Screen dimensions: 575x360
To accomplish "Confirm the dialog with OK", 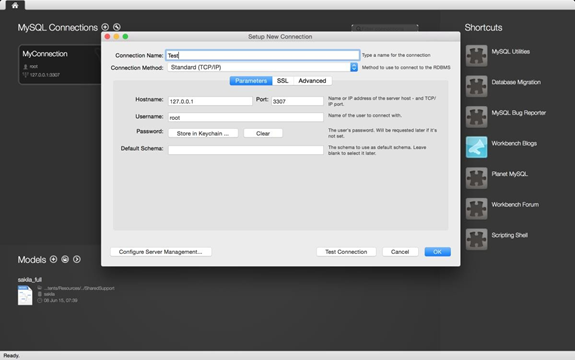I will tap(437, 252).
